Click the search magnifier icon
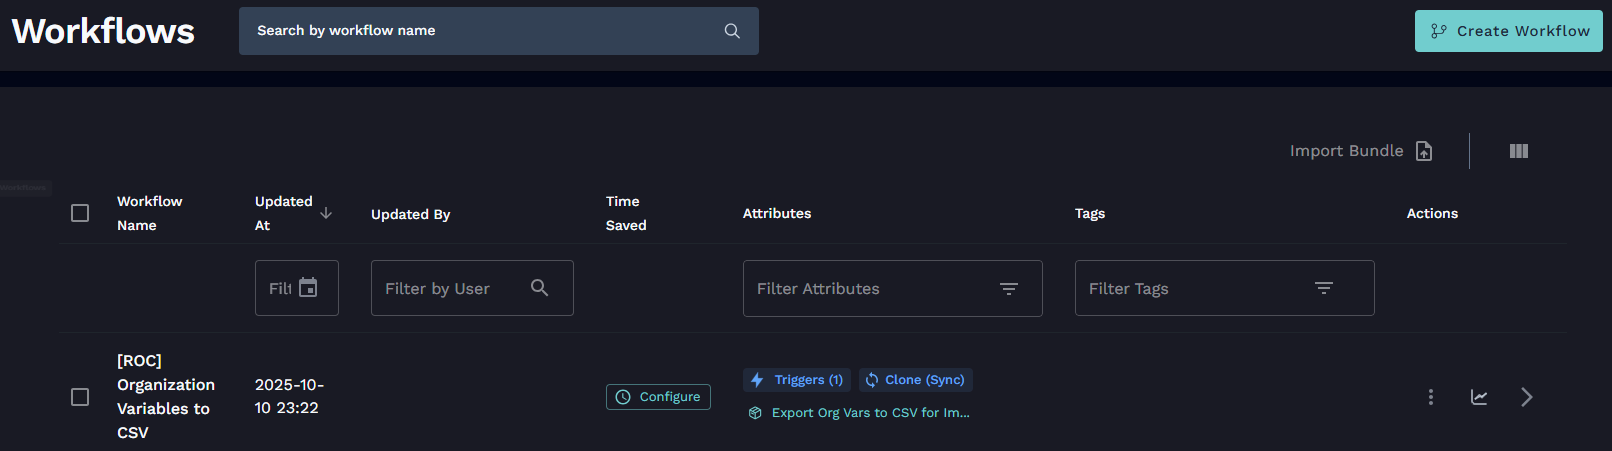1612x451 pixels. 732,31
